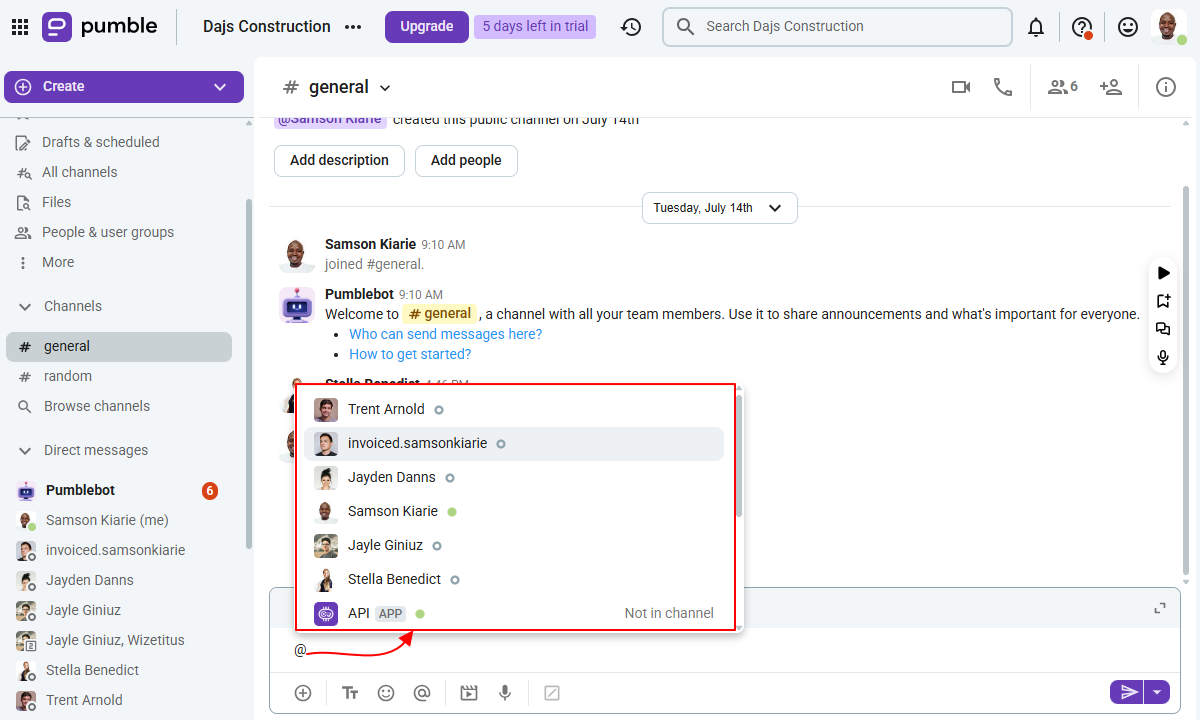
Task: Mention Jayle Giniuz from suggestion list
Action: pyautogui.click(x=514, y=546)
